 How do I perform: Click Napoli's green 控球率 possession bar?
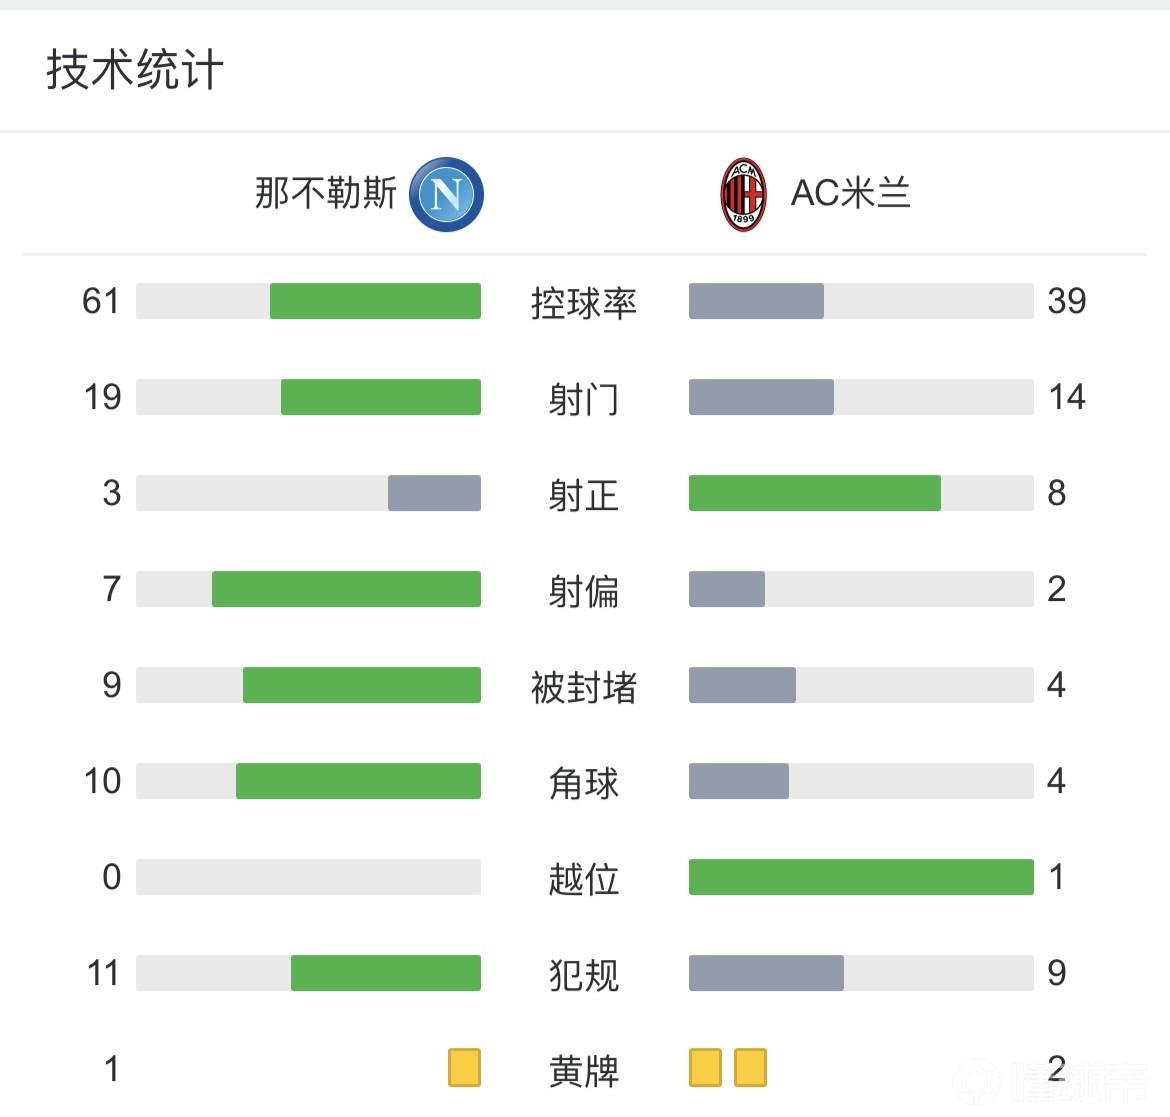tap(375, 301)
